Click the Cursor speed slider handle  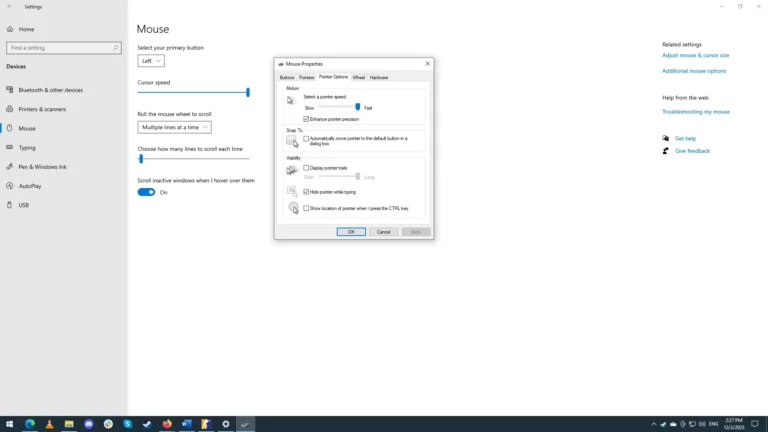[248, 92]
